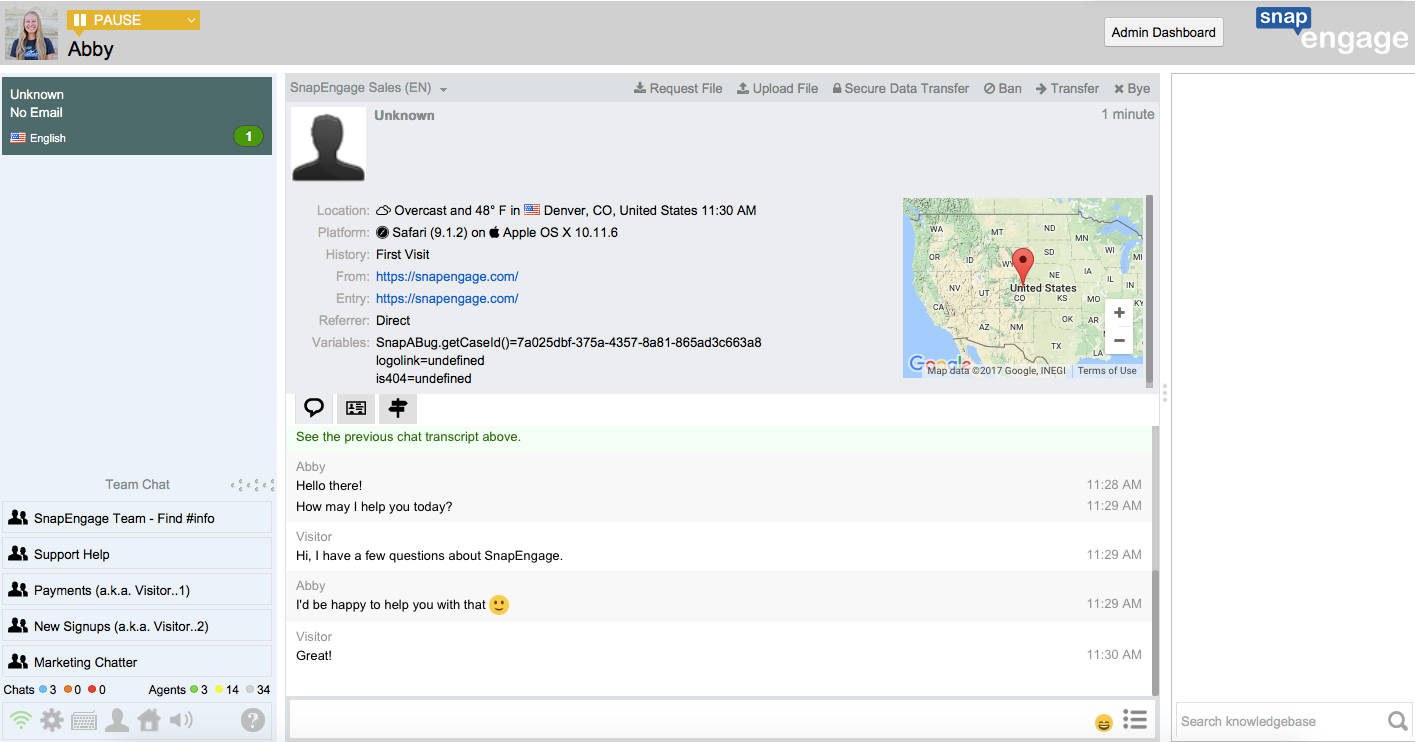Toggle sound notifications speaker icon
This screenshot has height=742, width=1415.
181,720
